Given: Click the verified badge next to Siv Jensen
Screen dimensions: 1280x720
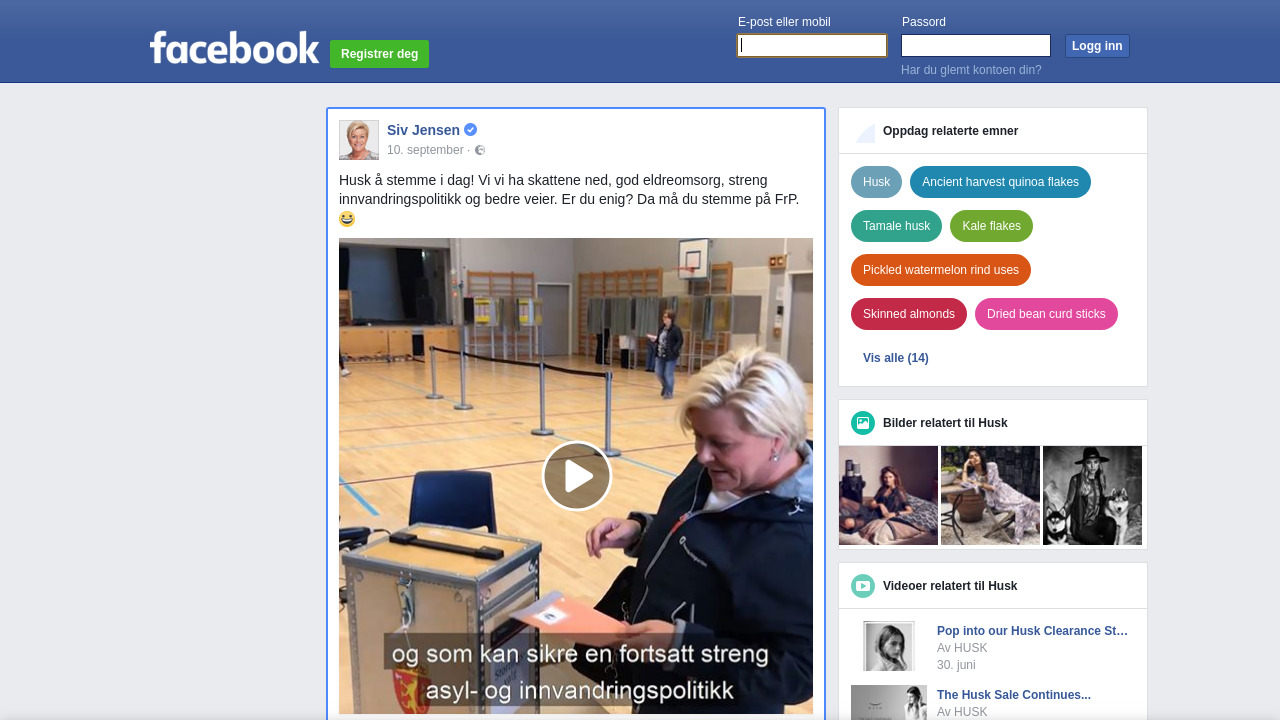Looking at the screenshot, I should (x=471, y=130).
